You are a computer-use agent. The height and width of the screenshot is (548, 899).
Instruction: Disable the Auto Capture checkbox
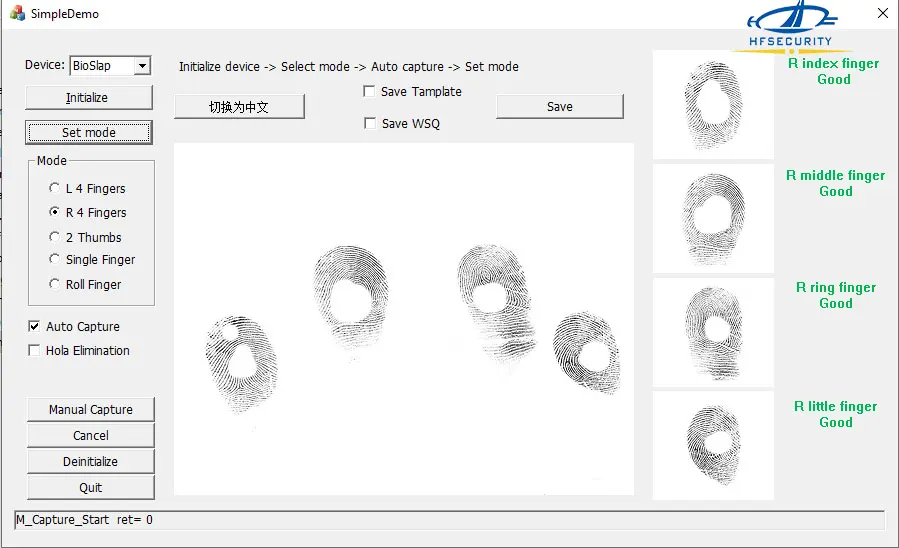35,327
